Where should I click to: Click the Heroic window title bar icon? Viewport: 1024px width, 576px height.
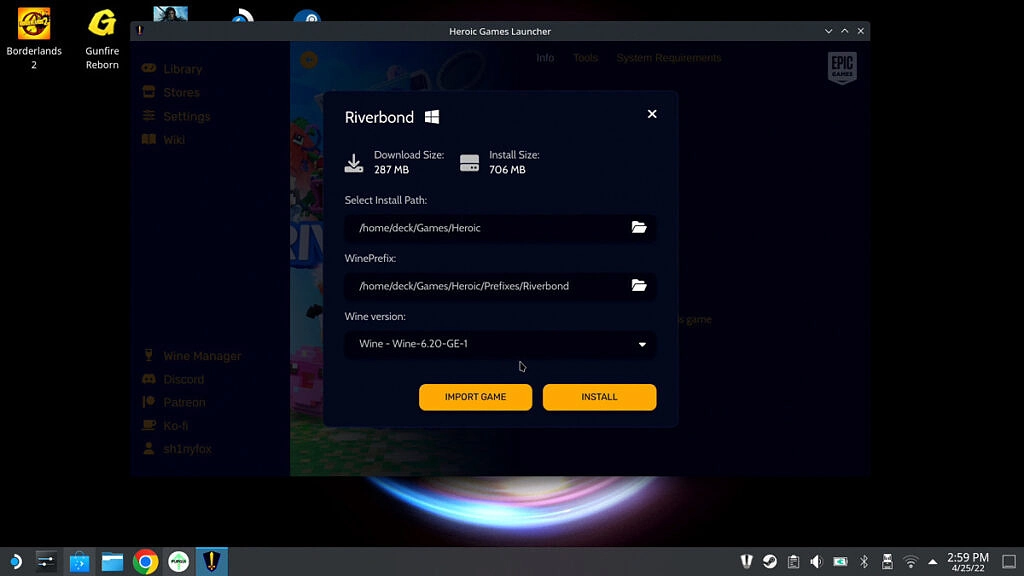[140, 31]
